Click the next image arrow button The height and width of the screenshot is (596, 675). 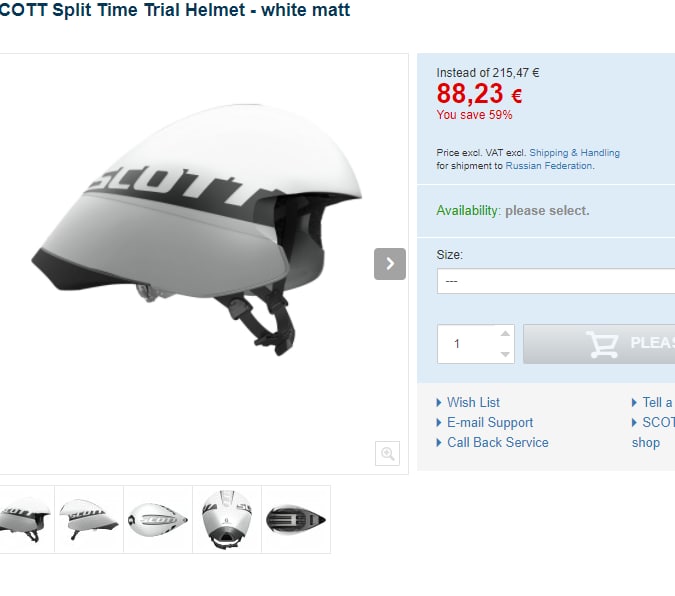[x=390, y=264]
